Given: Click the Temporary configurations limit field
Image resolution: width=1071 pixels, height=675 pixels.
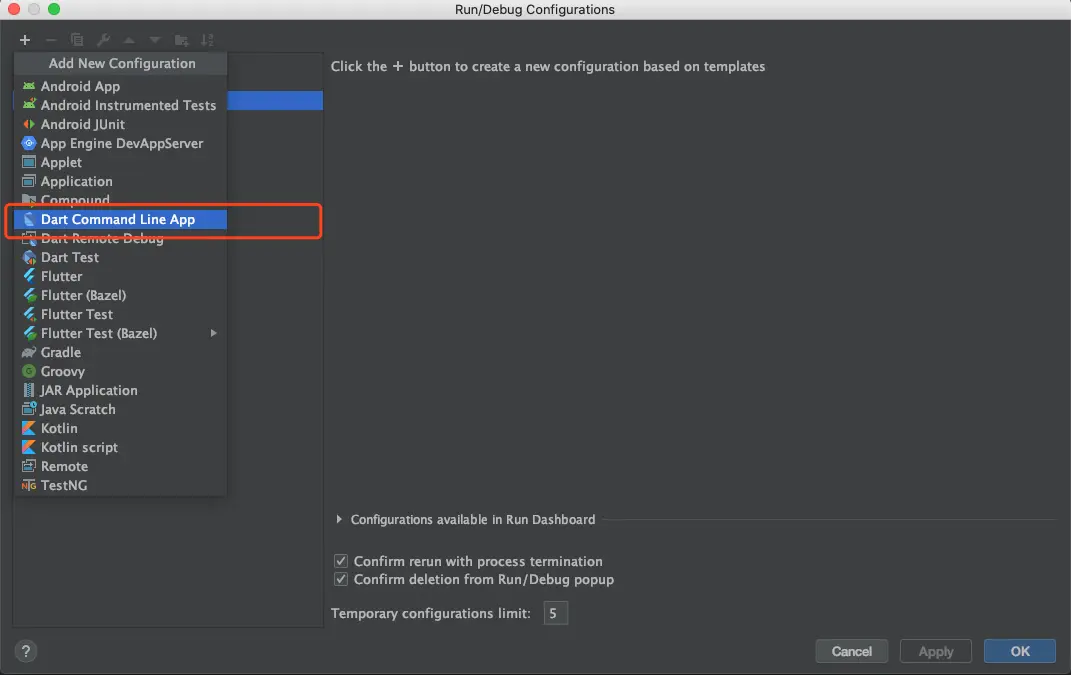Looking at the screenshot, I should point(555,614).
